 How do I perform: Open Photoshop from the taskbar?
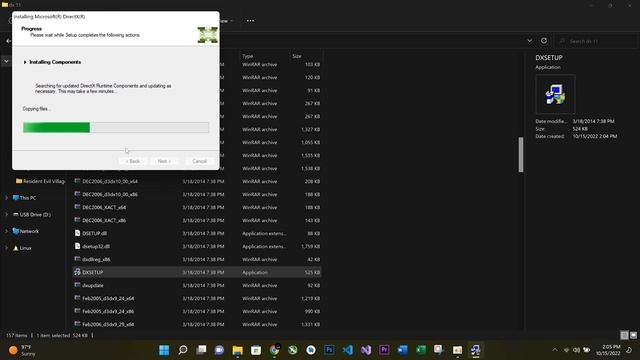point(329,350)
